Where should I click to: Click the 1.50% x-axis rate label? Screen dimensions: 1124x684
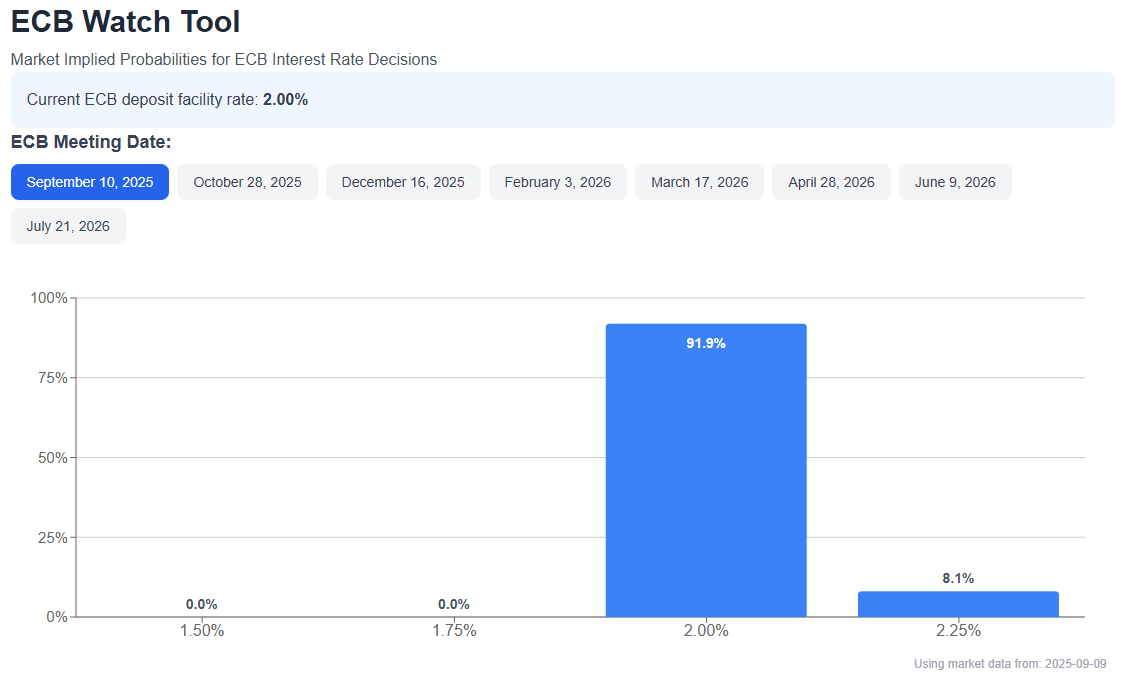(x=202, y=631)
